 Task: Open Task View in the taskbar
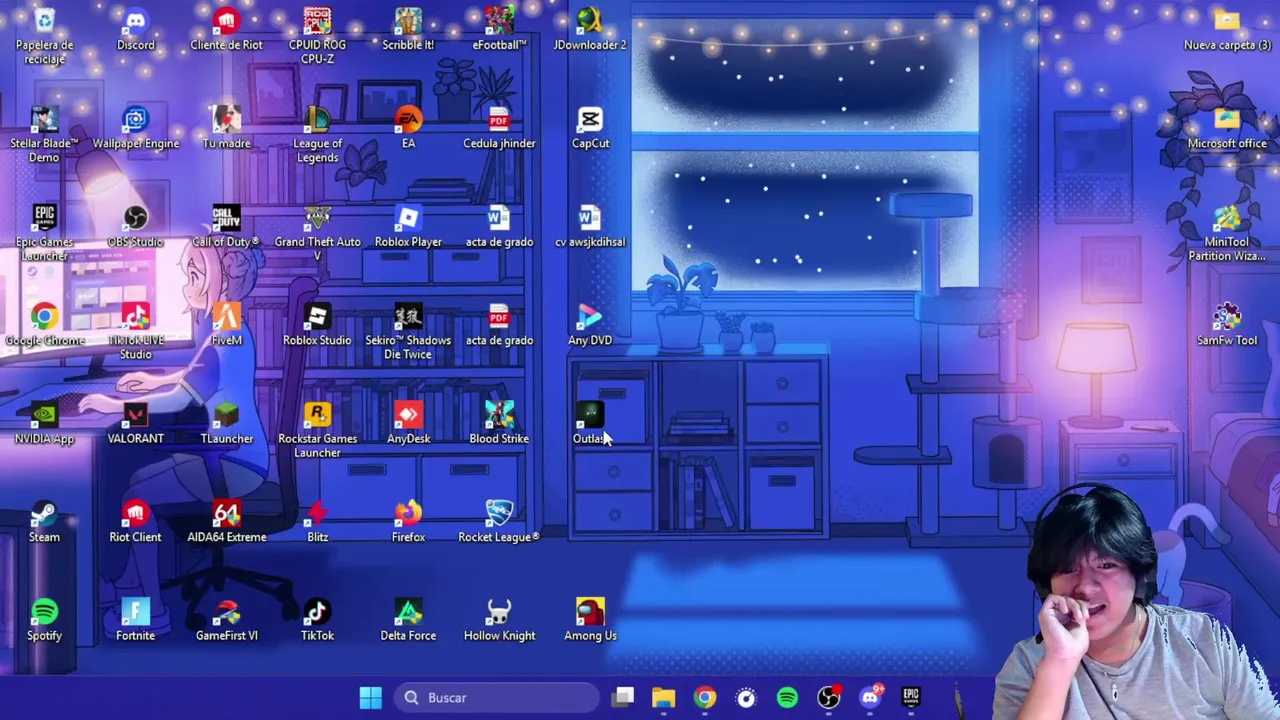tap(623, 697)
